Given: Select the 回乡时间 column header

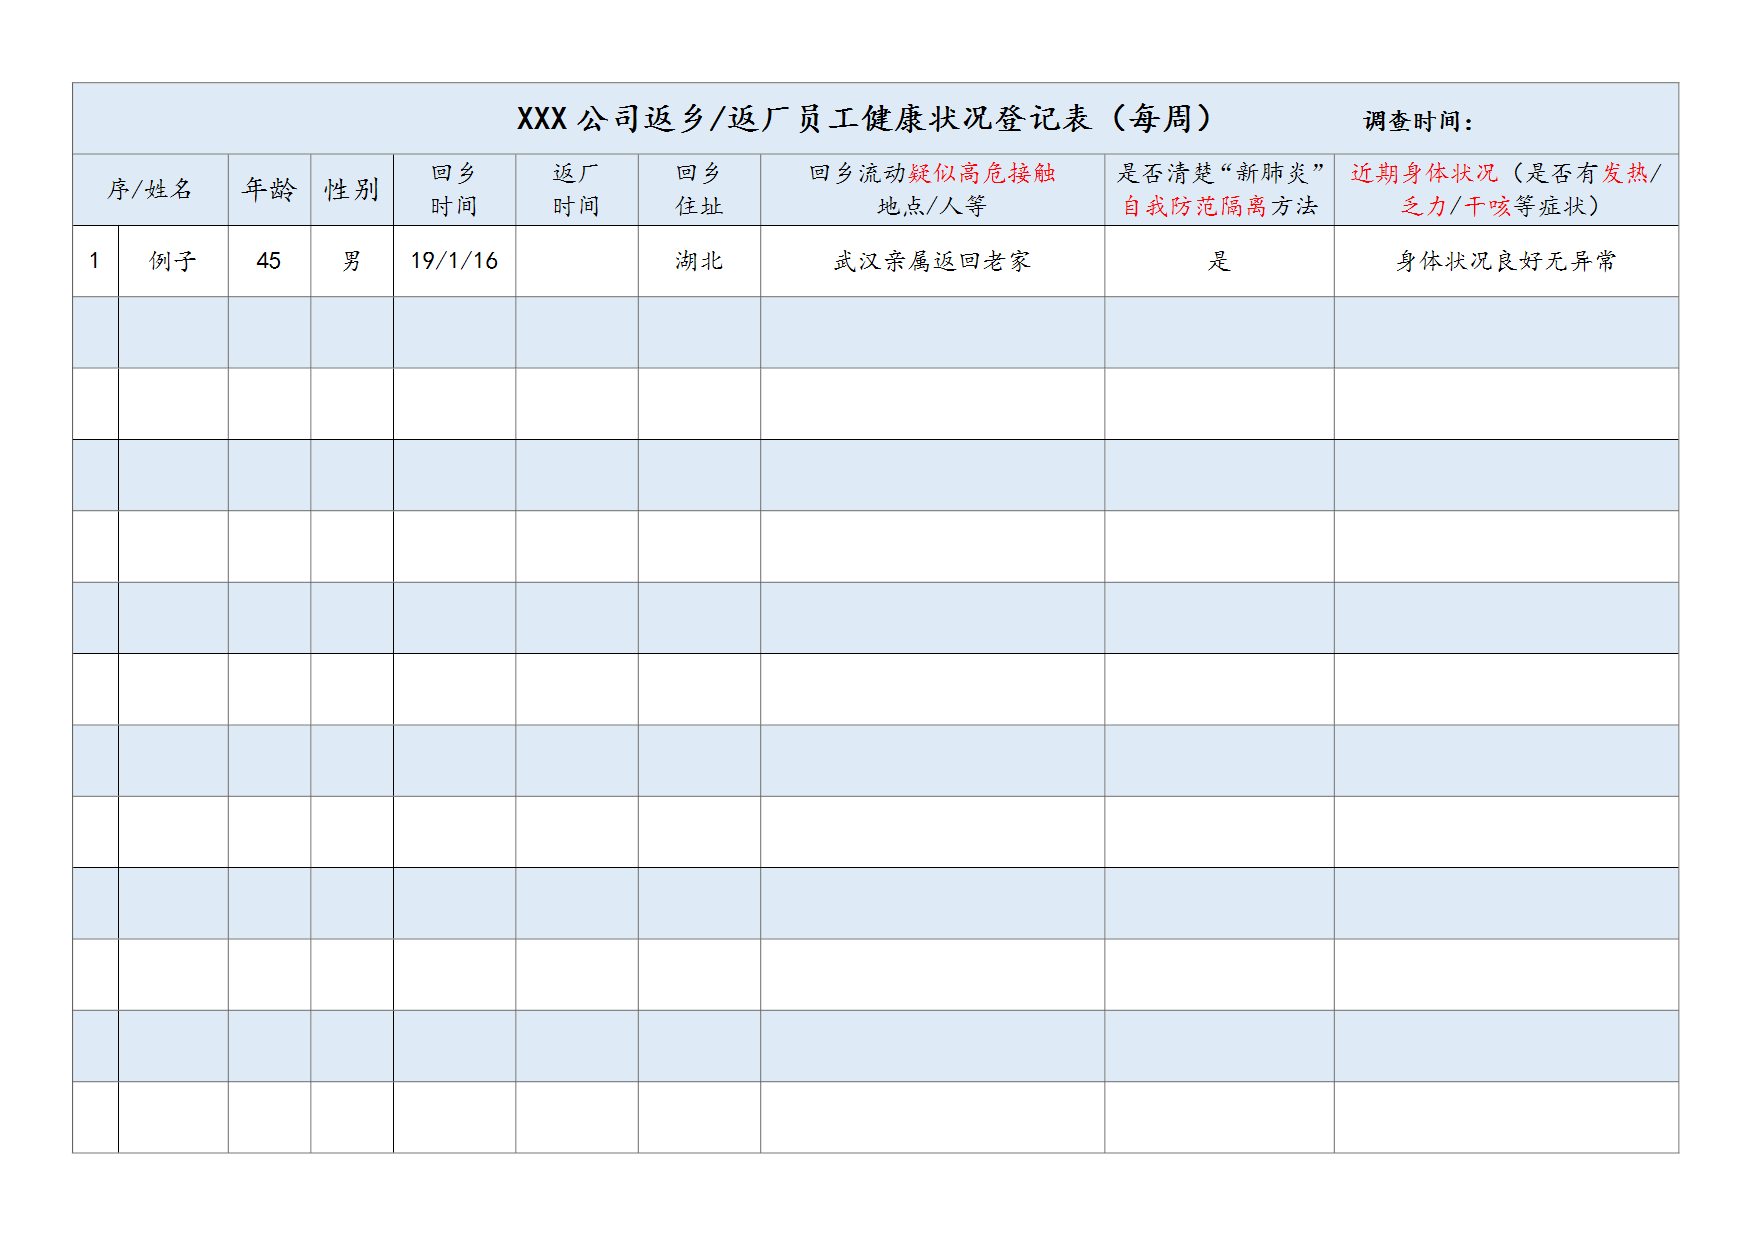Looking at the screenshot, I should tap(454, 189).
